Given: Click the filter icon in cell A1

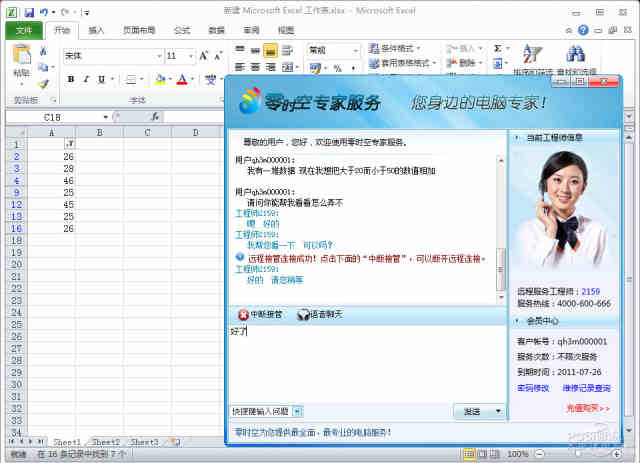Looking at the screenshot, I should pos(69,144).
